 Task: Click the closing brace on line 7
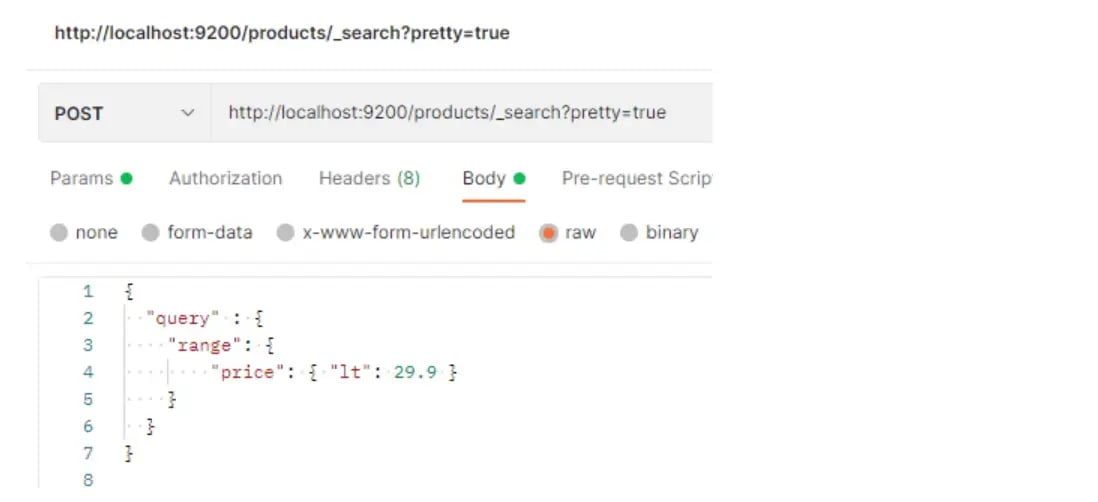(x=128, y=454)
